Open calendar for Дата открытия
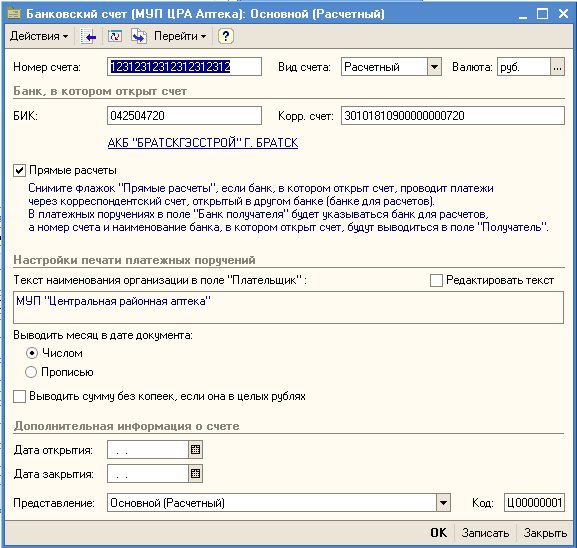The image size is (577, 548). point(195,449)
